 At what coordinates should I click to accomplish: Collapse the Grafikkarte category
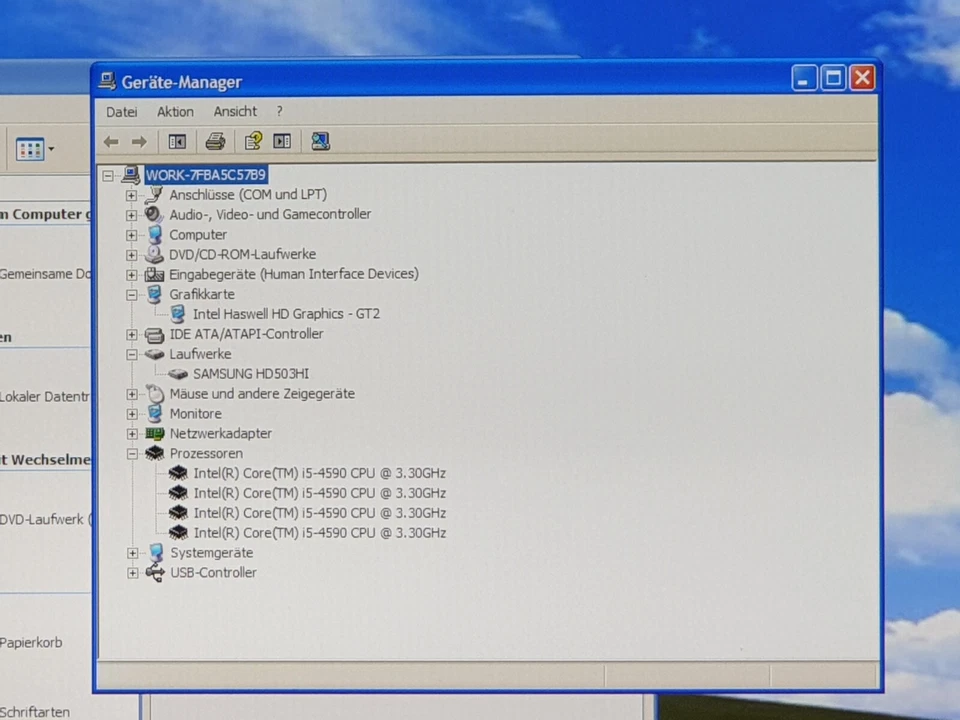131,295
